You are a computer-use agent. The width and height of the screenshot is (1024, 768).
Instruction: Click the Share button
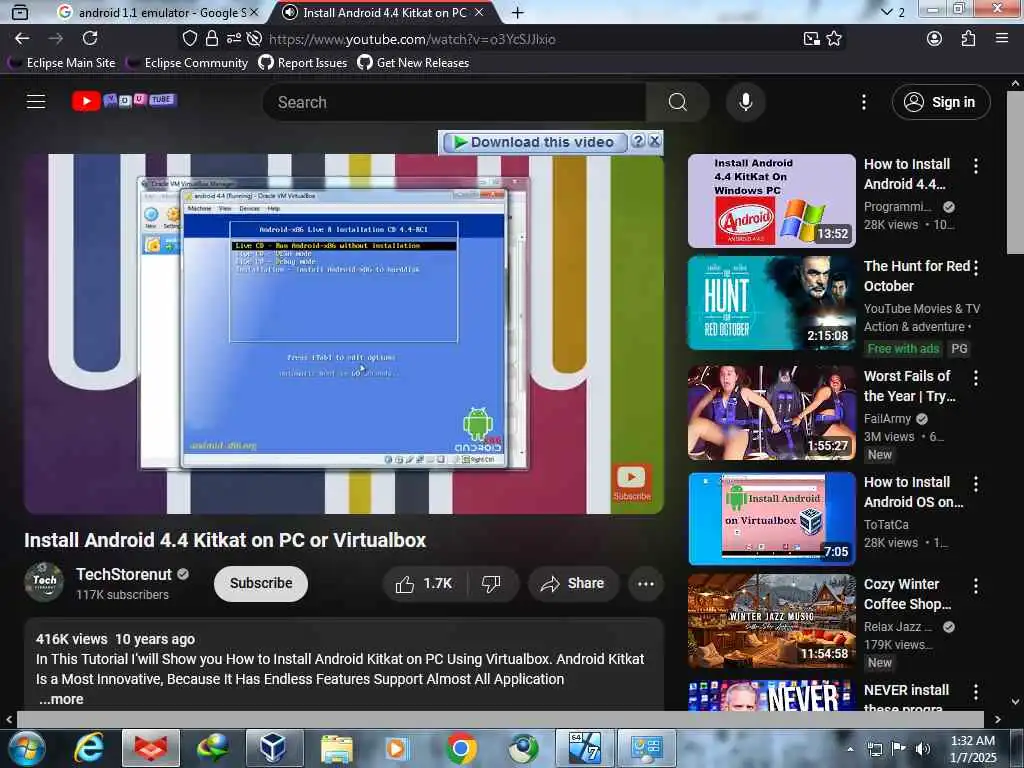tap(572, 583)
